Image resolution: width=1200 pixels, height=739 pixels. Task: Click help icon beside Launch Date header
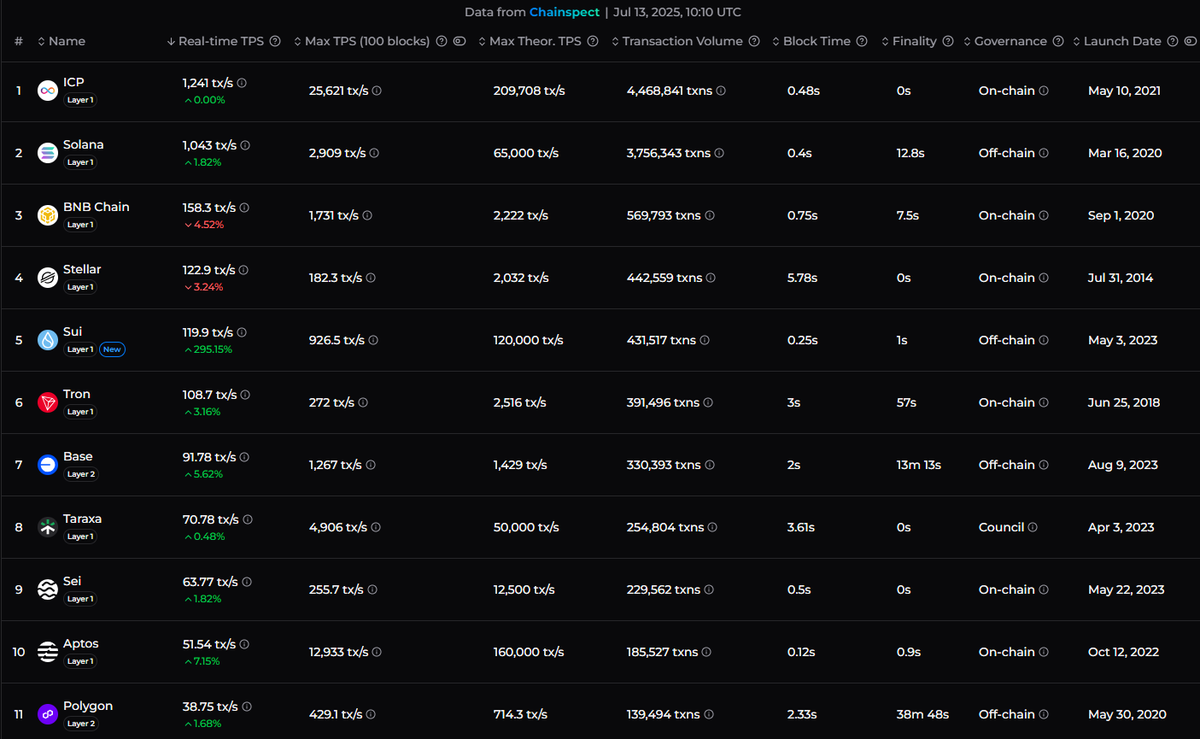[x=1172, y=41]
